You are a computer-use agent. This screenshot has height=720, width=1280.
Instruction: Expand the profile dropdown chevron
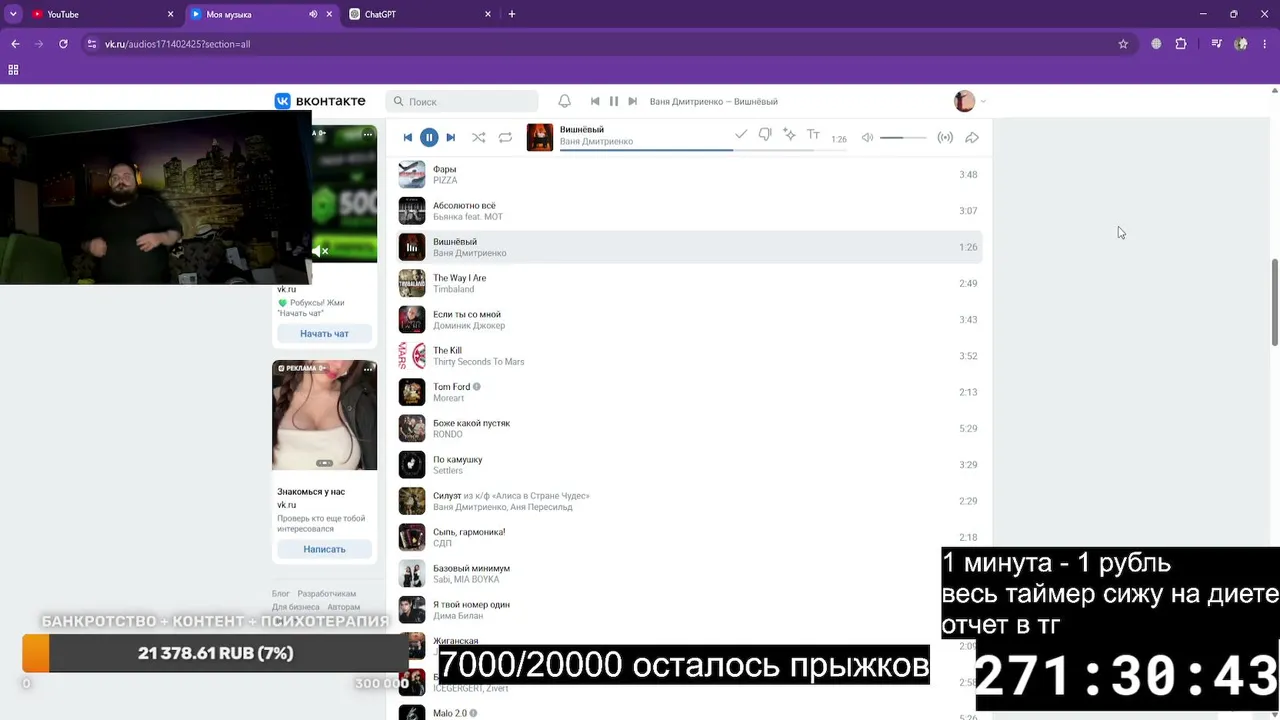pos(983,101)
